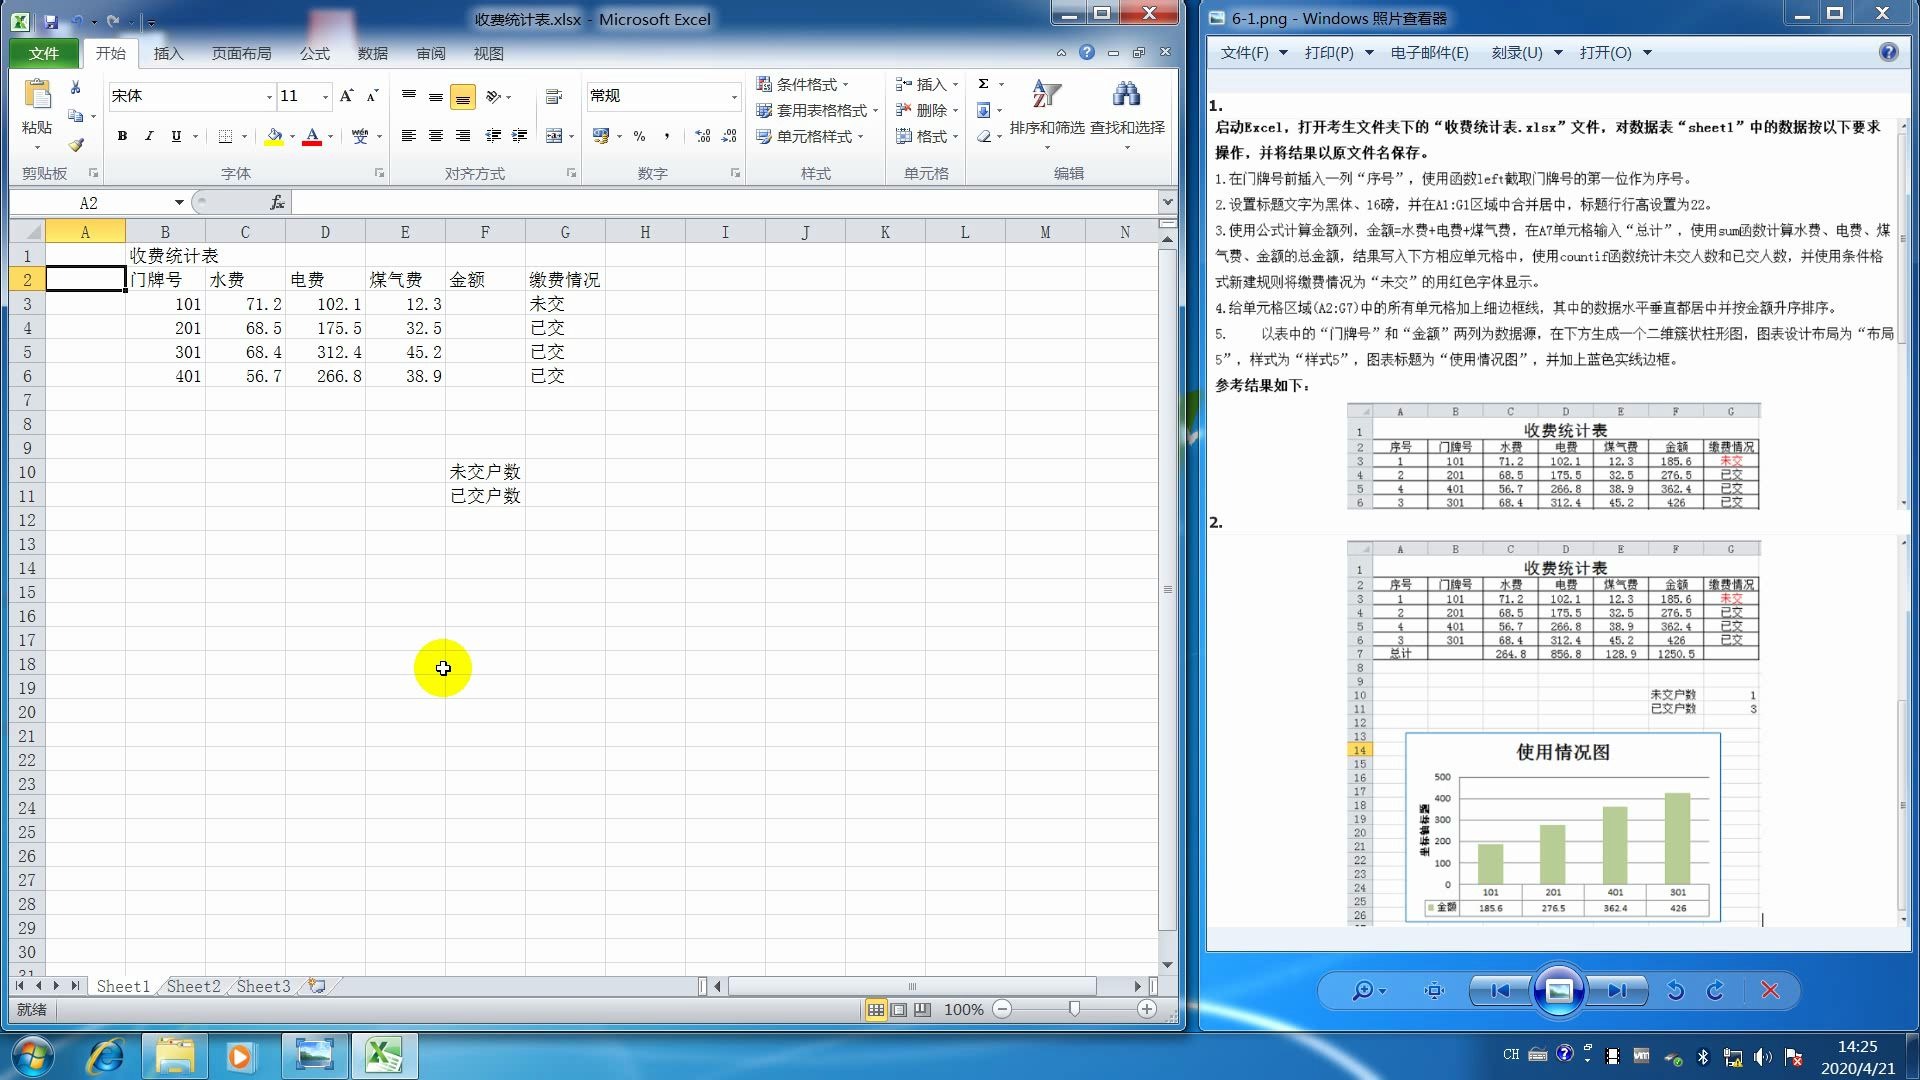Select cell F3 under 金额
Viewport: 1920px width, 1080px height.
click(x=485, y=304)
